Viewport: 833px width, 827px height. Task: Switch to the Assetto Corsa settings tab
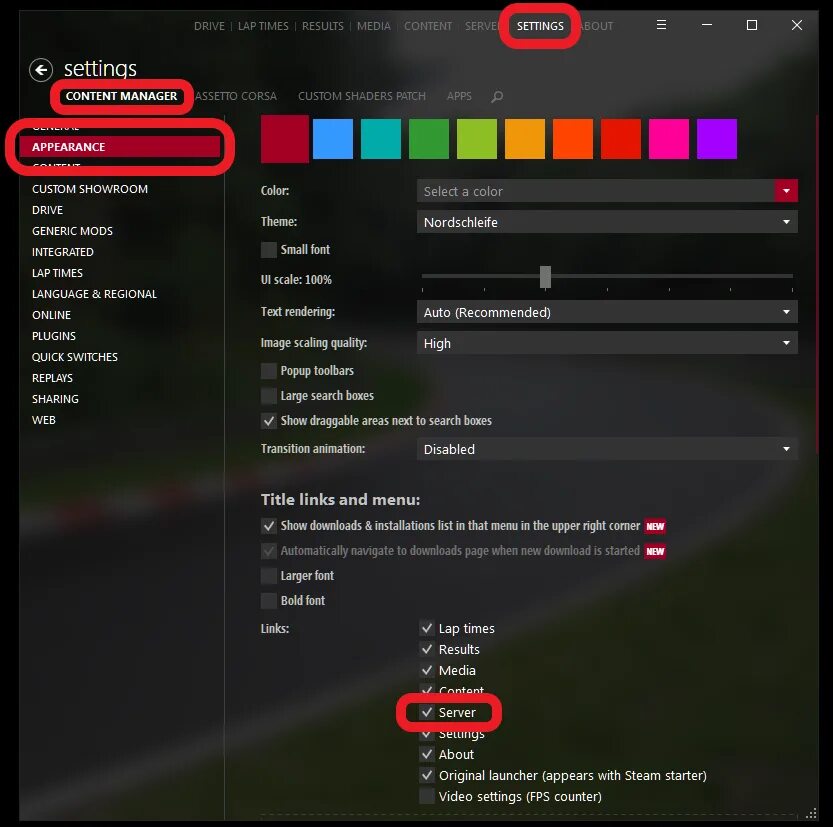click(236, 96)
